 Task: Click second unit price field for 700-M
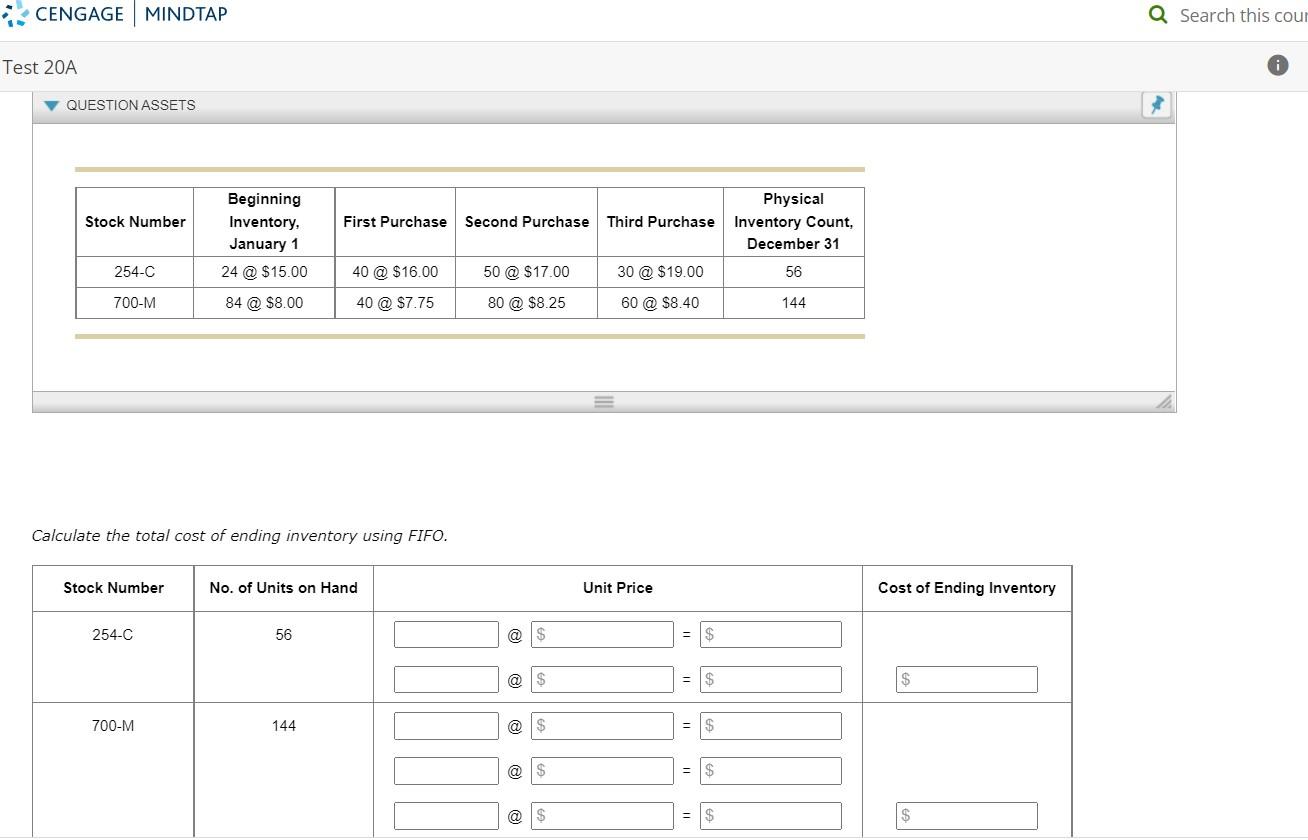coord(602,770)
